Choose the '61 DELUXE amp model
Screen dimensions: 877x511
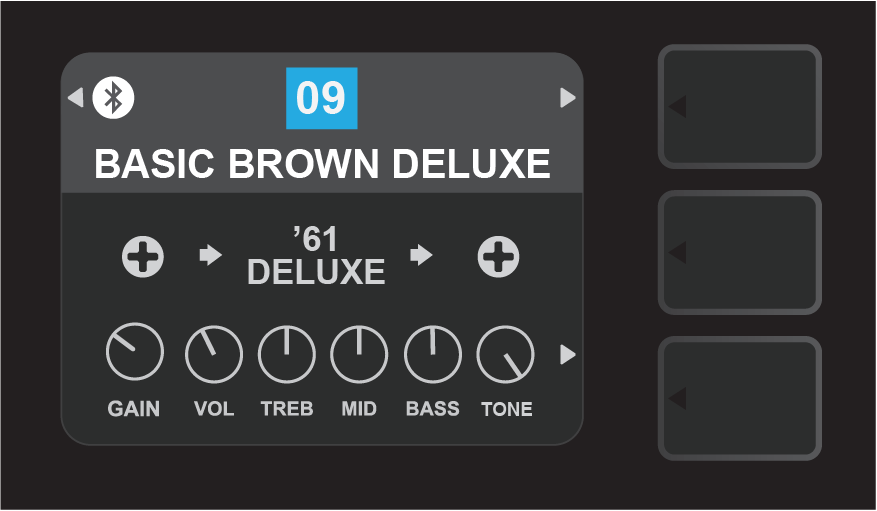pyautogui.click(x=316, y=256)
